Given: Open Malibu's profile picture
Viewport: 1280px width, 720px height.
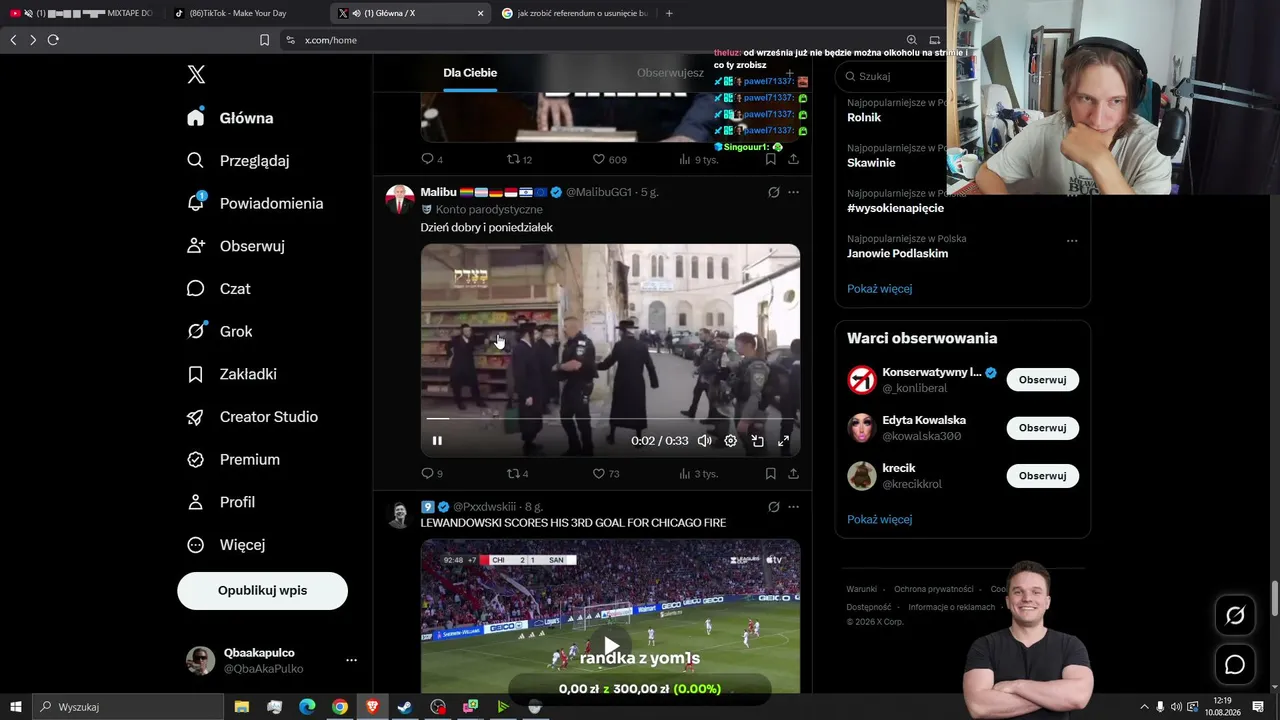Looking at the screenshot, I should 400,199.
